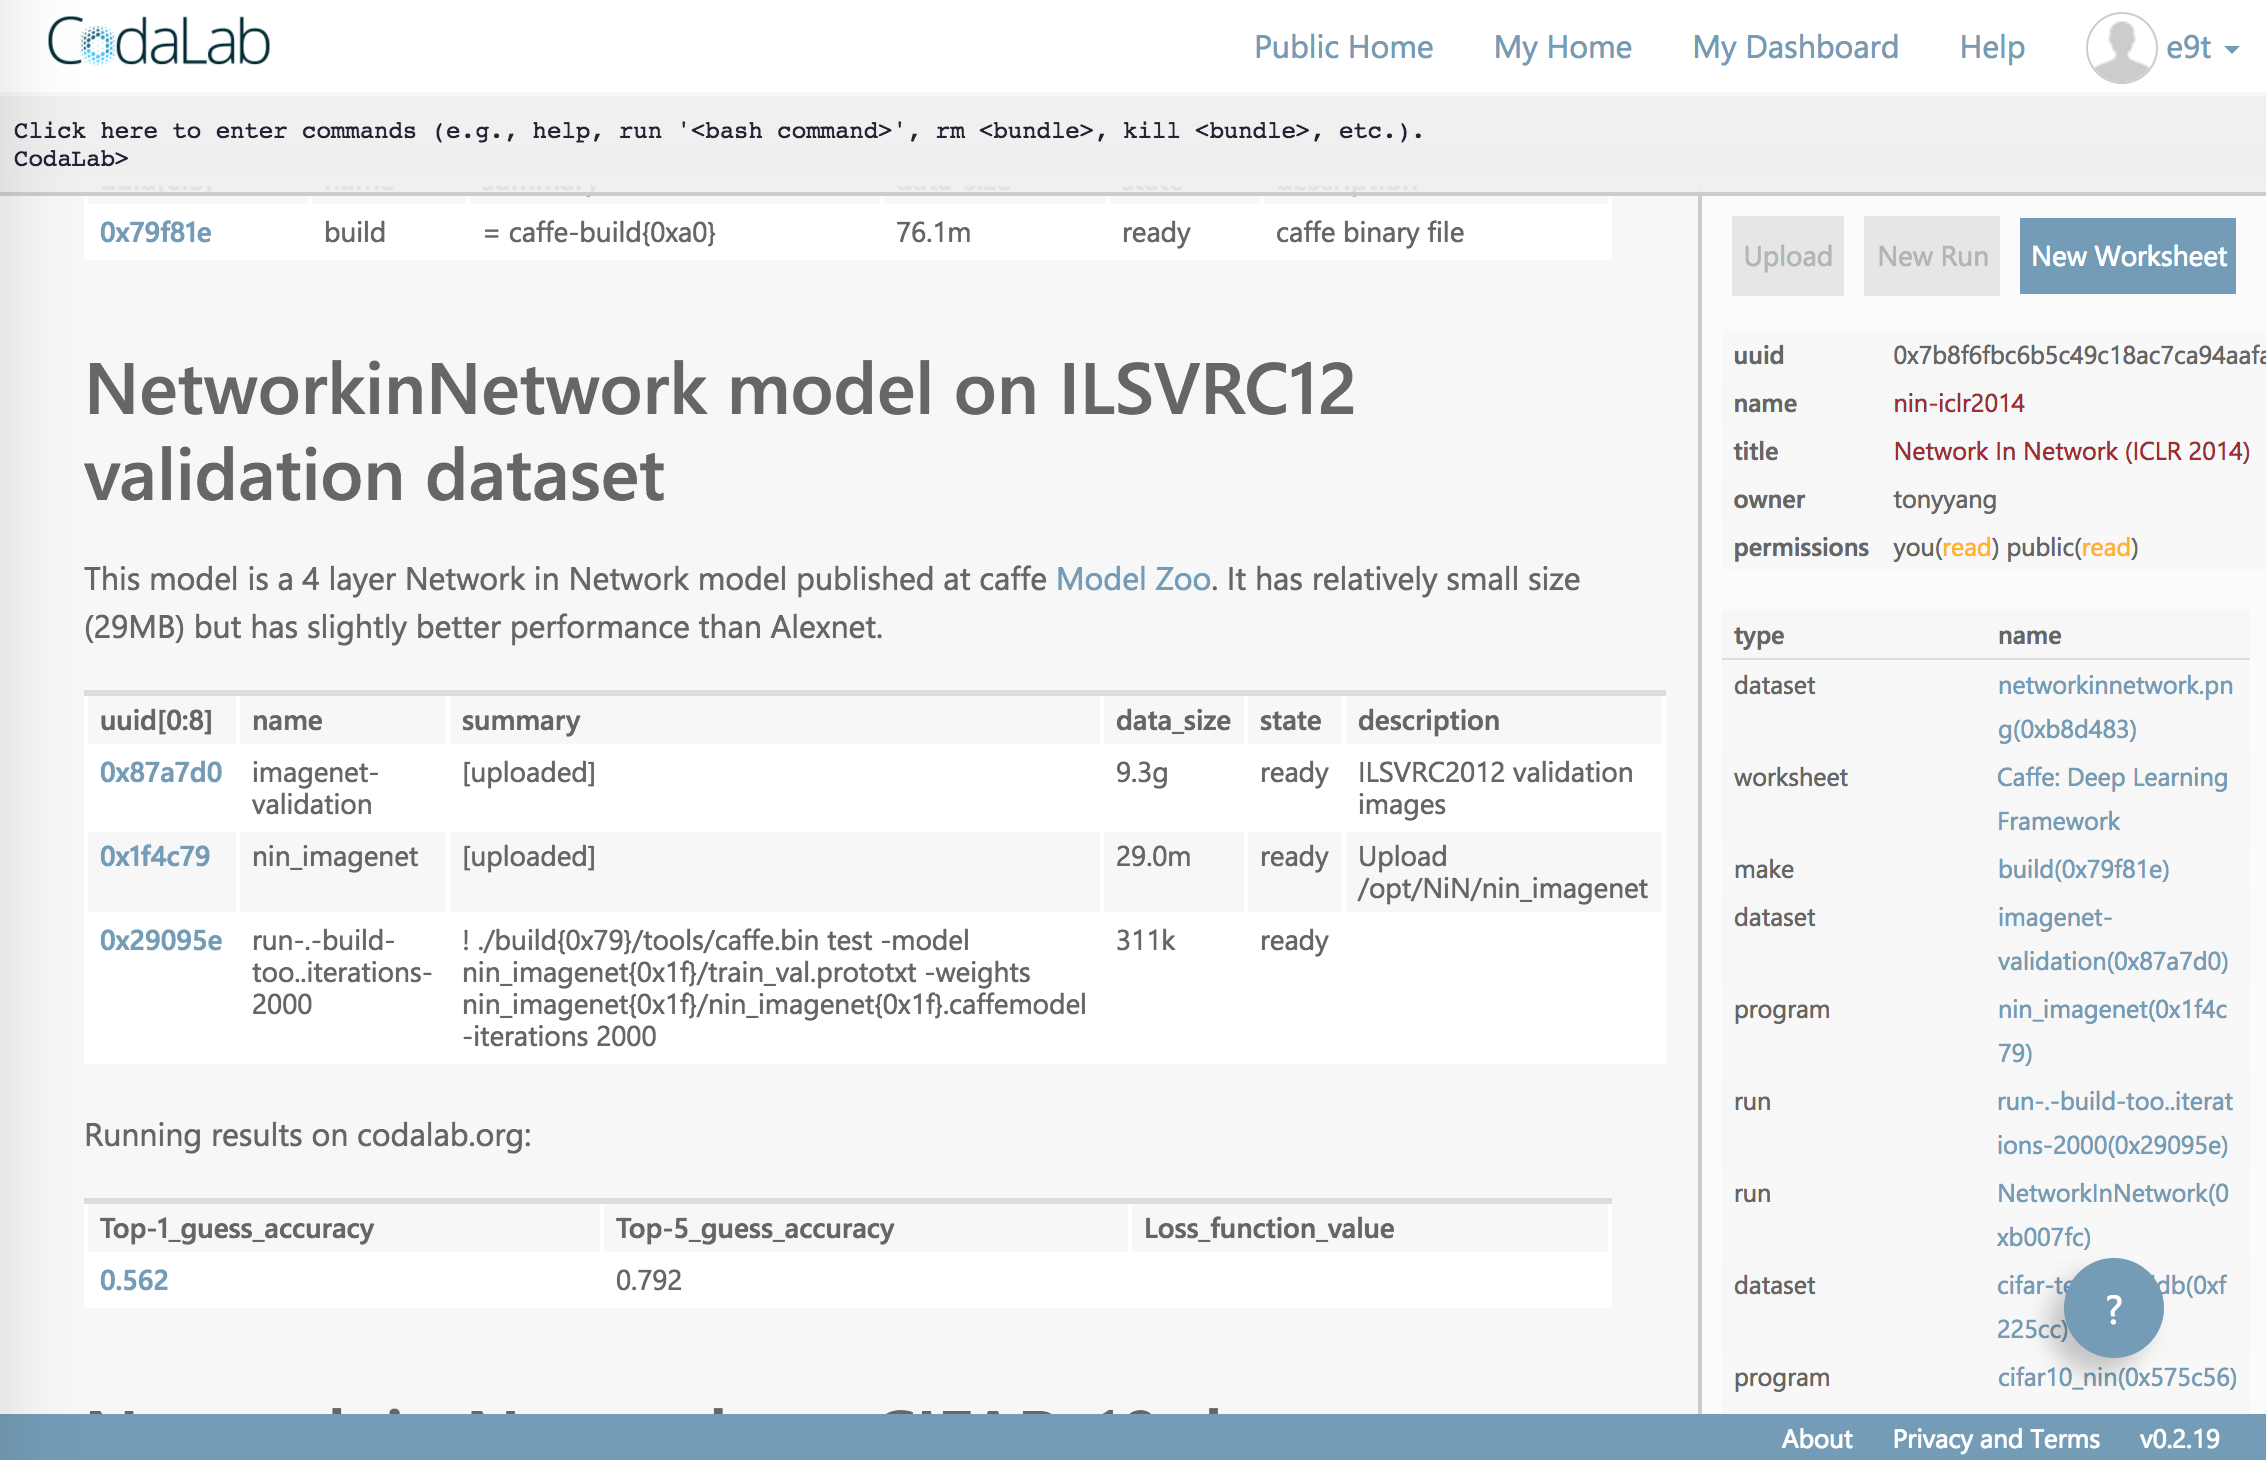Click the 0.562 accuracy value link
2266x1460 pixels.
pyautogui.click(x=133, y=1280)
